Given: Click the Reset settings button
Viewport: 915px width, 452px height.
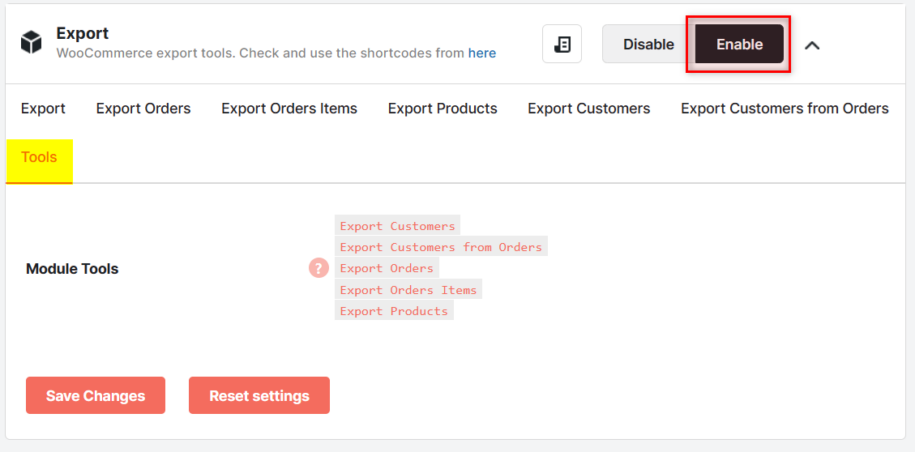Looking at the screenshot, I should [x=259, y=395].
